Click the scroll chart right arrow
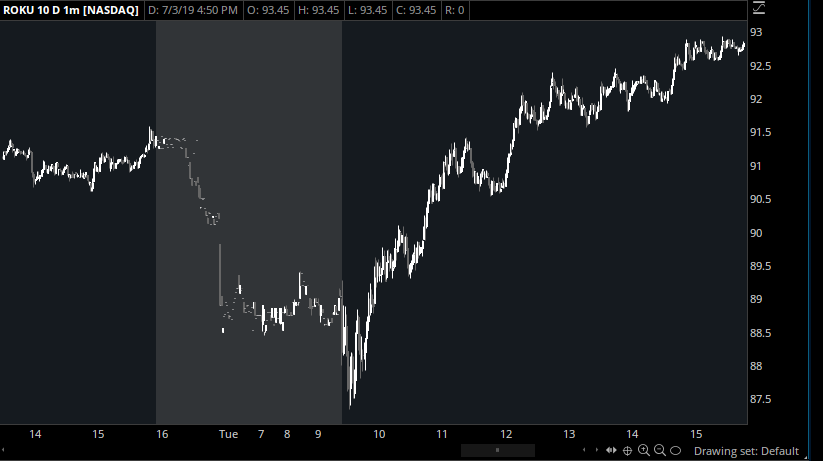 (x=597, y=450)
